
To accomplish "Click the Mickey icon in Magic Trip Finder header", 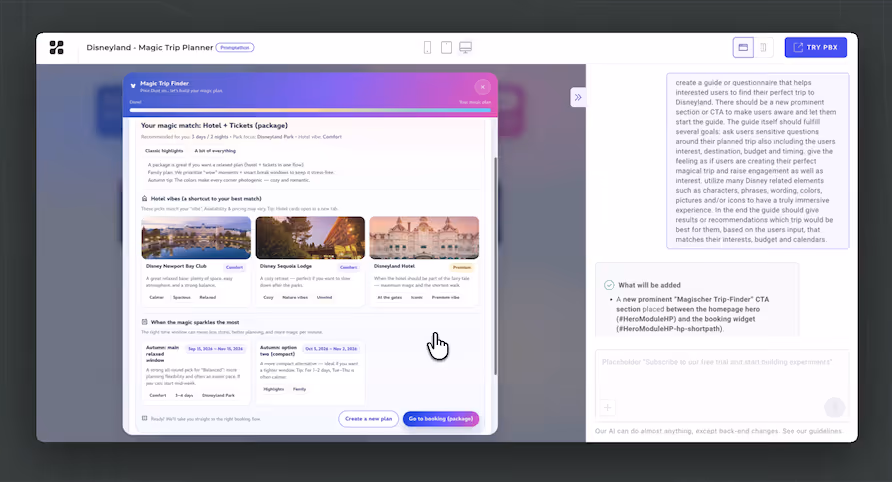I will click(x=133, y=86).
